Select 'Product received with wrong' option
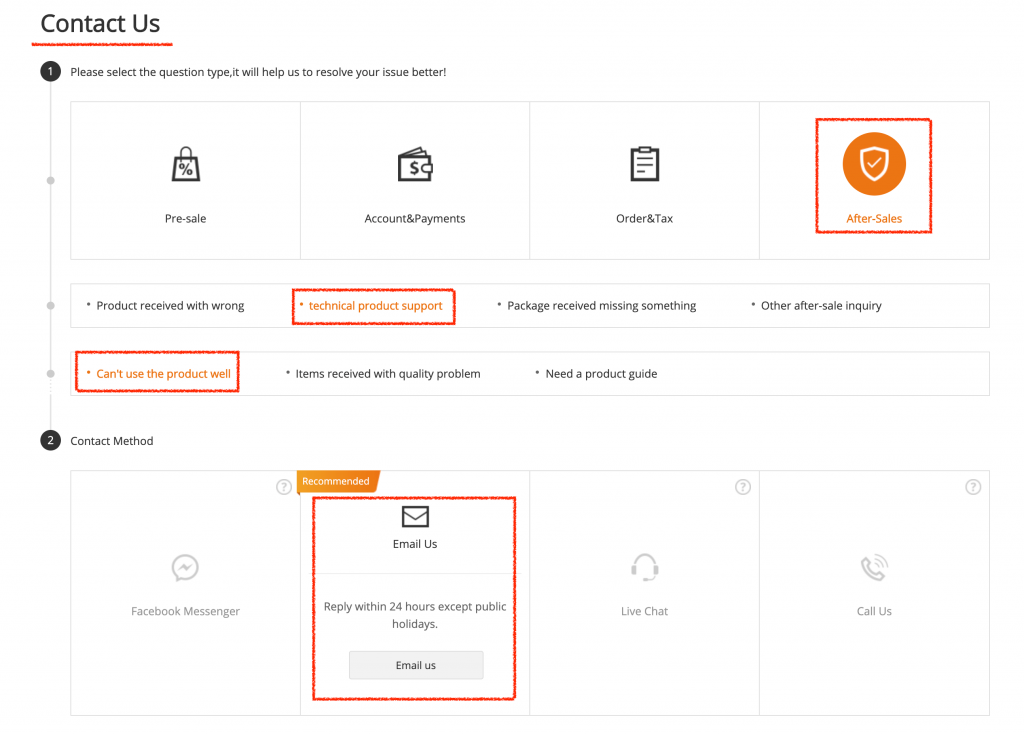Image resolution: width=1024 pixels, height=734 pixels. [170, 306]
